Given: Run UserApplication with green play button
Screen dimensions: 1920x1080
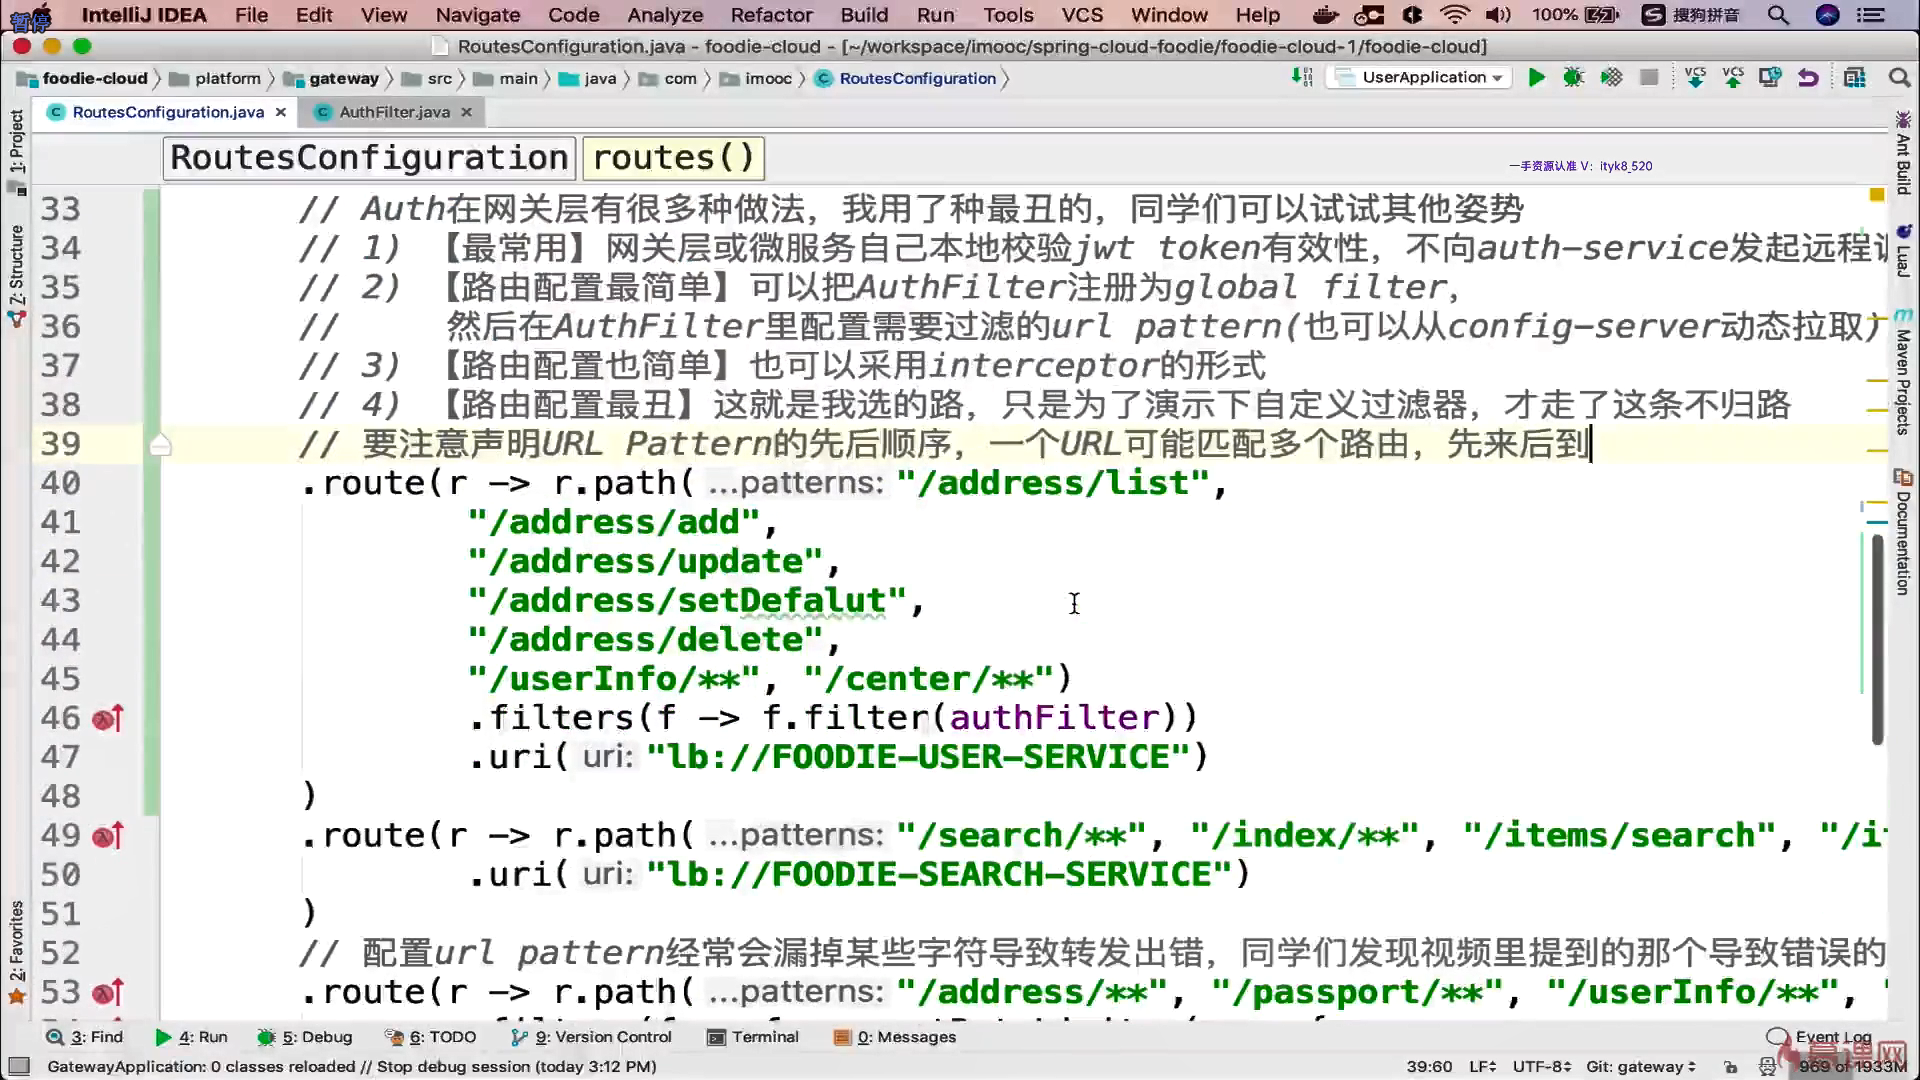Looking at the screenshot, I should (1536, 78).
